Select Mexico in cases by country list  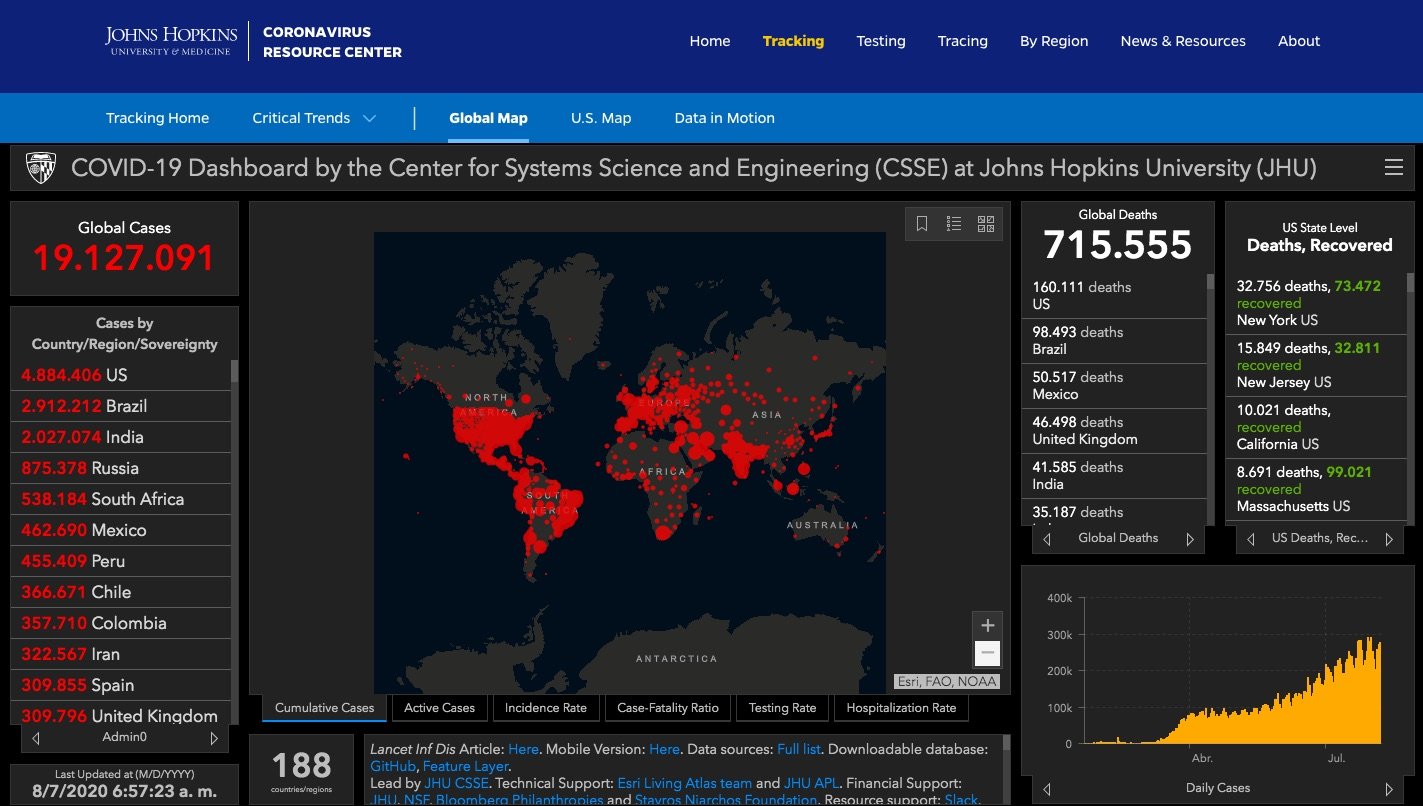(121, 530)
